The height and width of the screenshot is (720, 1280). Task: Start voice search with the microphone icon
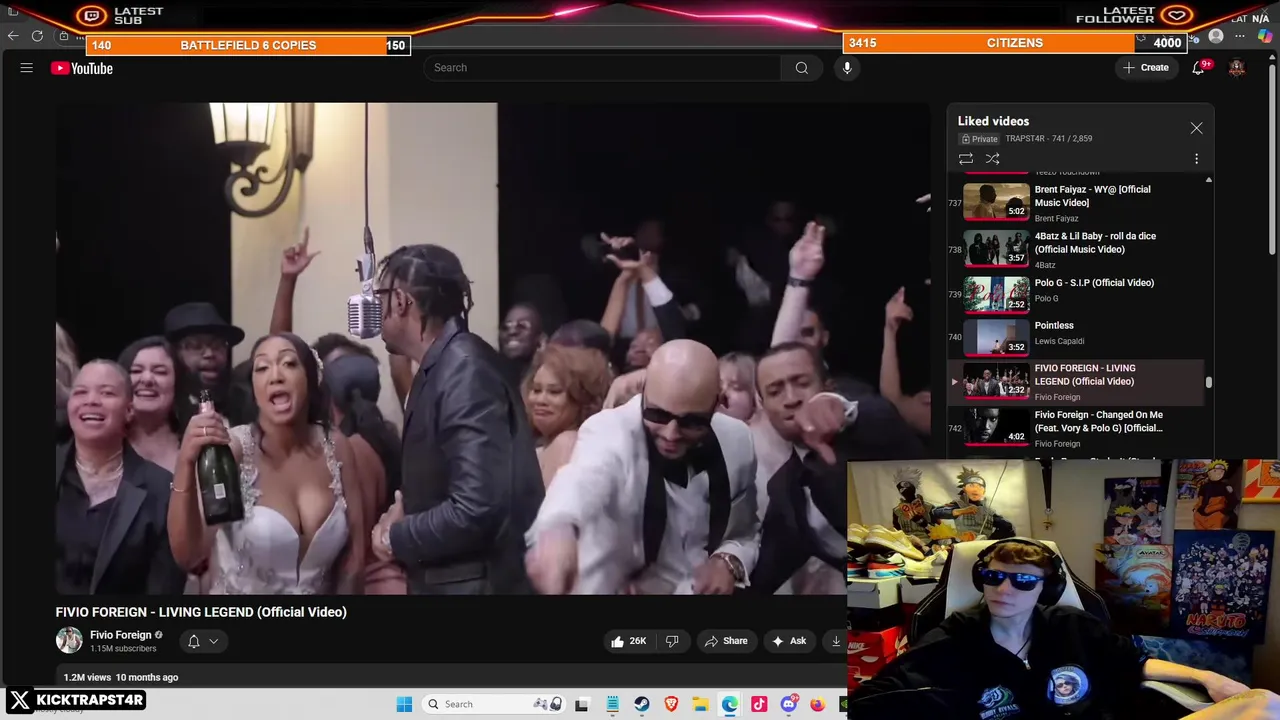(x=847, y=68)
